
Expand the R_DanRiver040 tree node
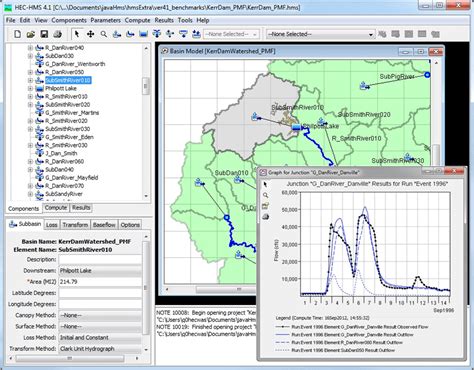tap(30, 48)
